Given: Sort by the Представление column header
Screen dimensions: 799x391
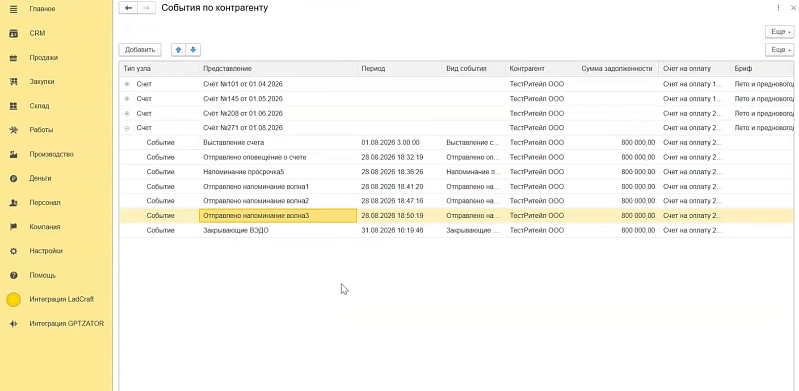Looking at the screenshot, I should point(278,68).
